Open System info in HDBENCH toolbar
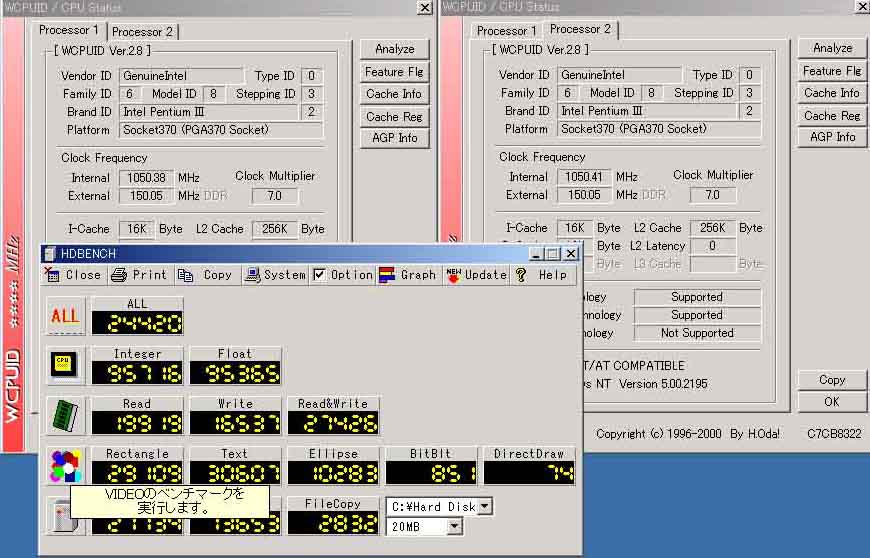Image resolution: width=870 pixels, height=558 pixels. click(x=275, y=275)
